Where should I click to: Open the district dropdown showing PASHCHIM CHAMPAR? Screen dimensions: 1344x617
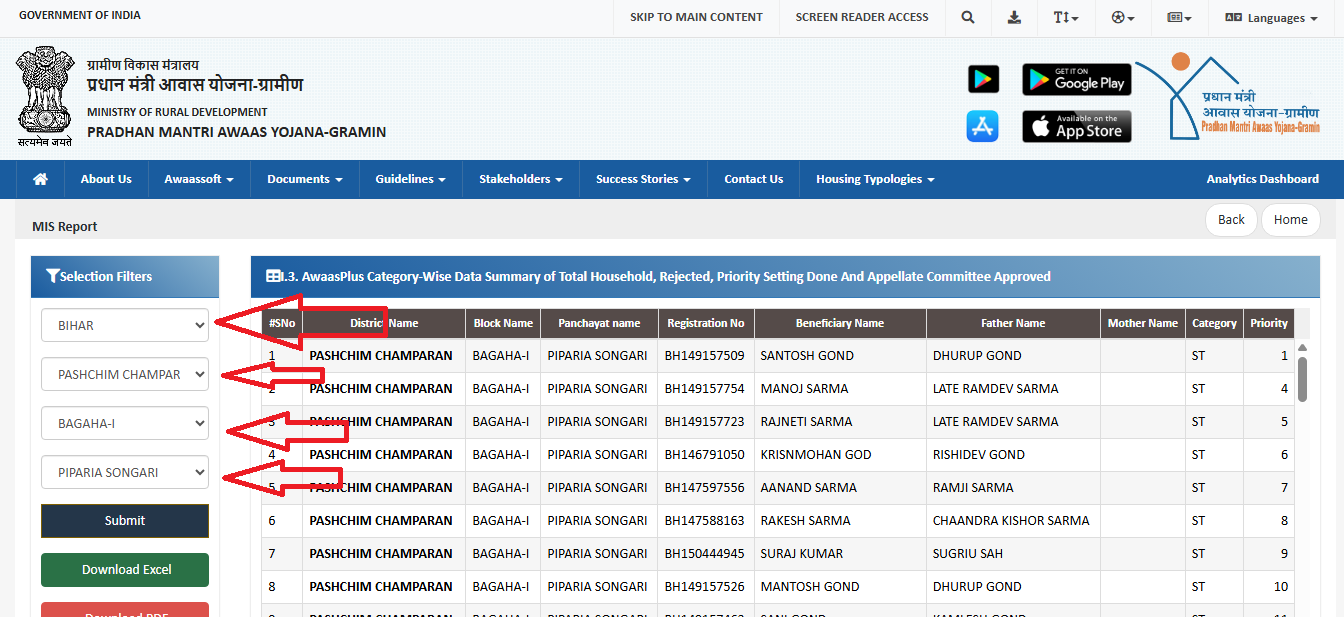pyautogui.click(x=125, y=374)
